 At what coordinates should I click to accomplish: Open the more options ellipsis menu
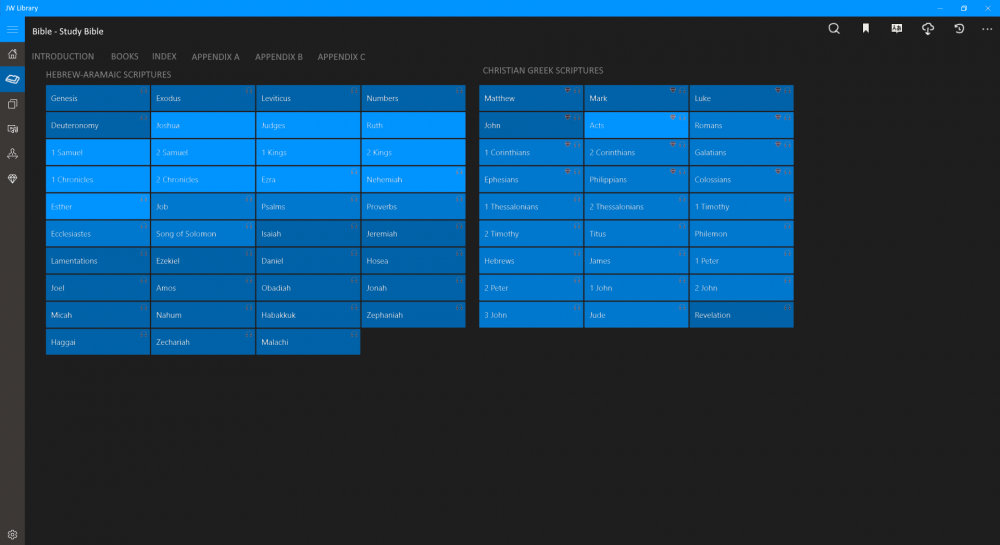click(x=987, y=29)
